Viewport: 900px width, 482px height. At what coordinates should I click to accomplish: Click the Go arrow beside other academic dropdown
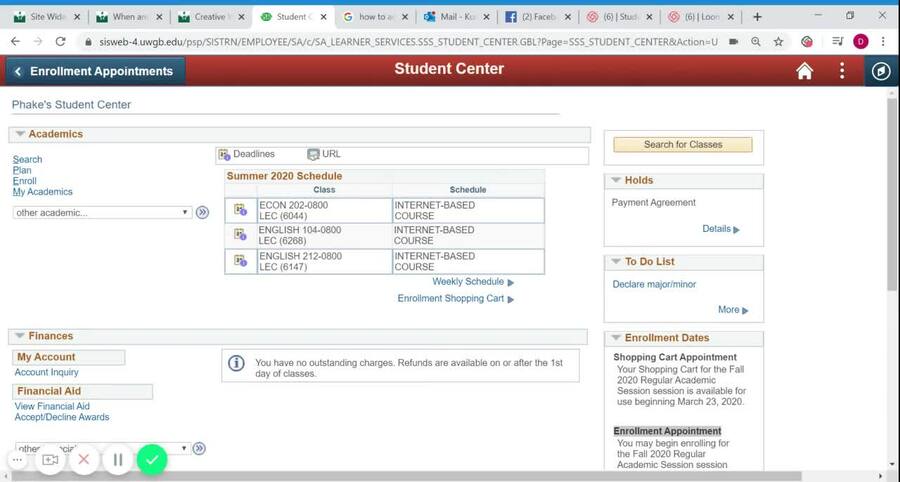[202, 213]
